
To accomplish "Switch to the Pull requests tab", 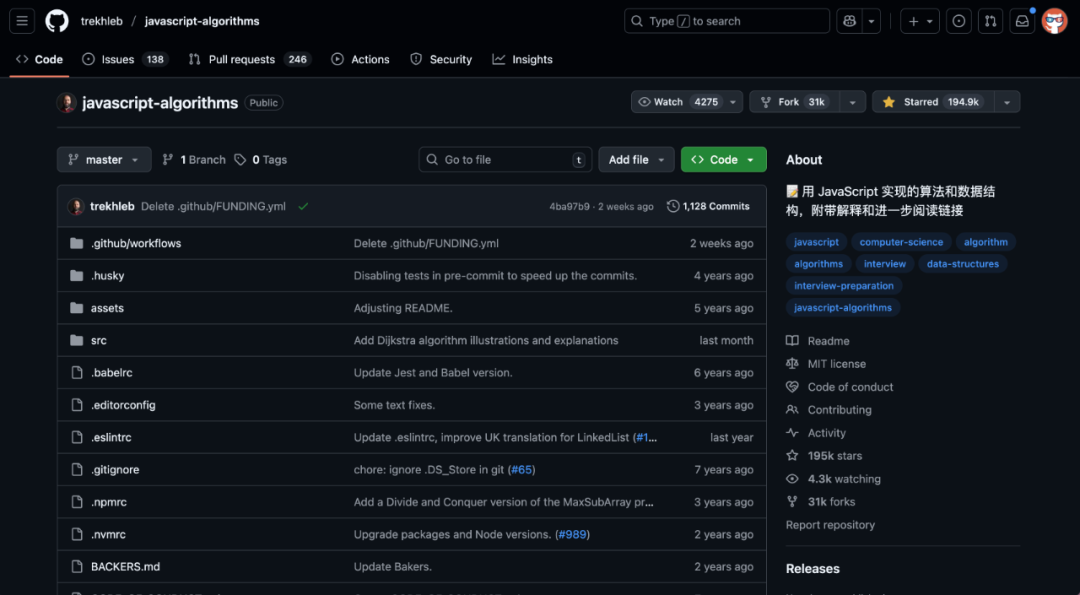I will click(250, 60).
